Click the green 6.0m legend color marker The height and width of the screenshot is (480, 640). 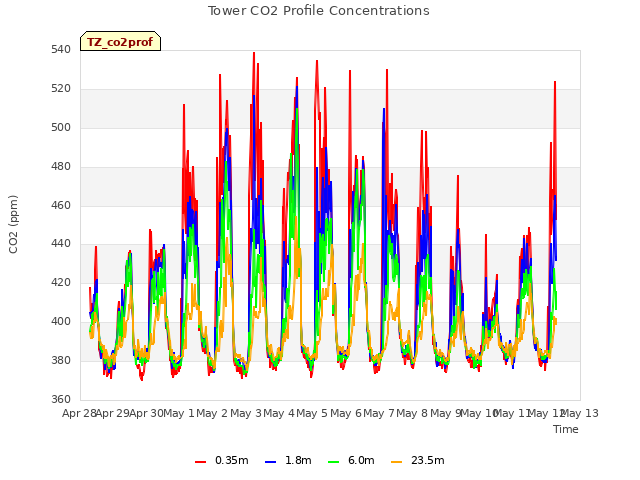[333, 462]
